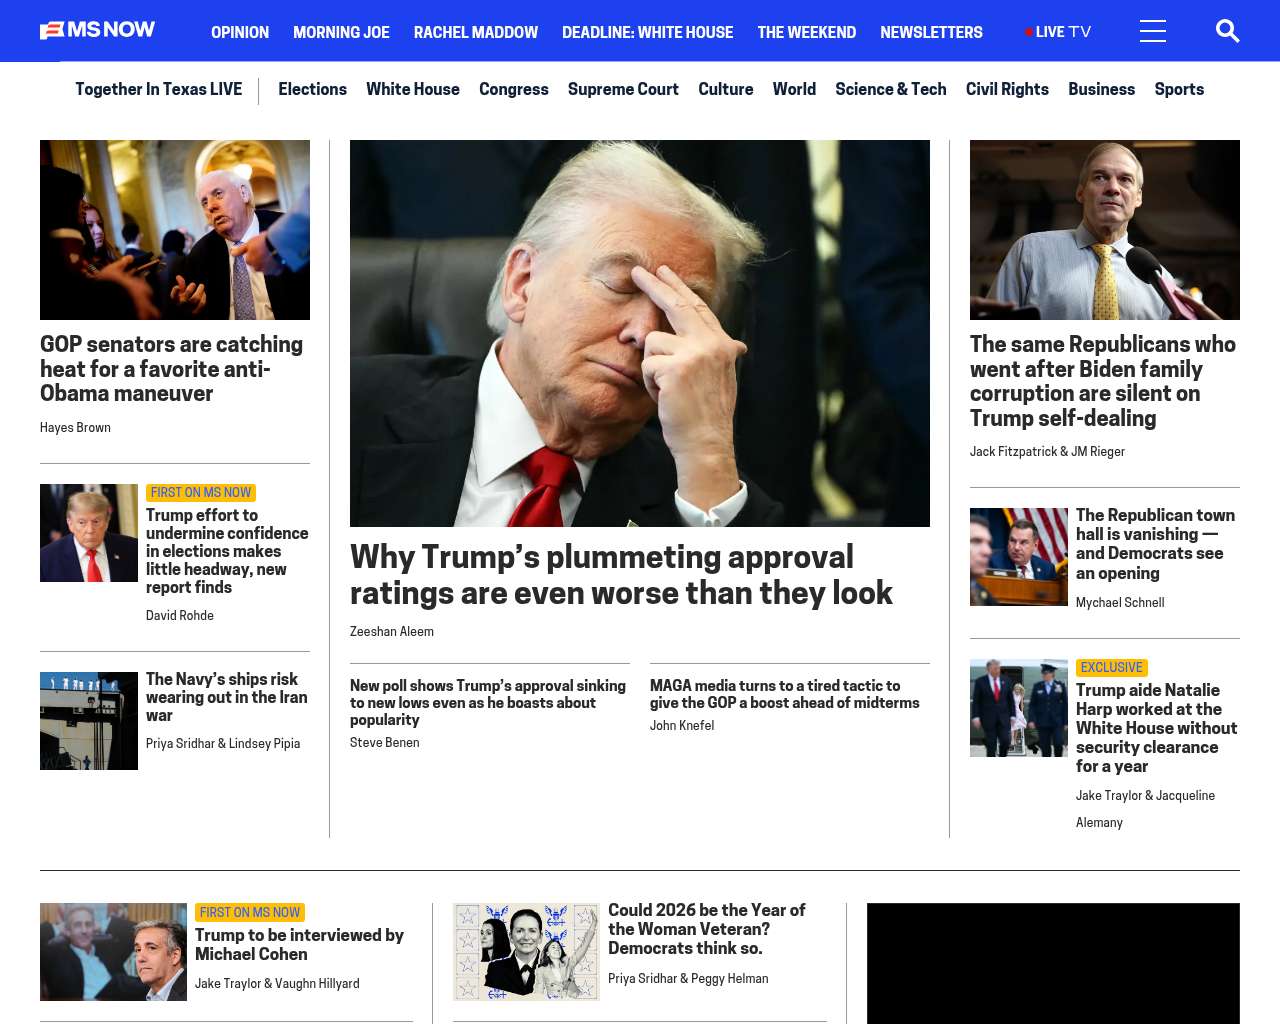Read 'The same Republicans who went after Biden'
The height and width of the screenshot is (1024, 1280).
click(x=1103, y=381)
